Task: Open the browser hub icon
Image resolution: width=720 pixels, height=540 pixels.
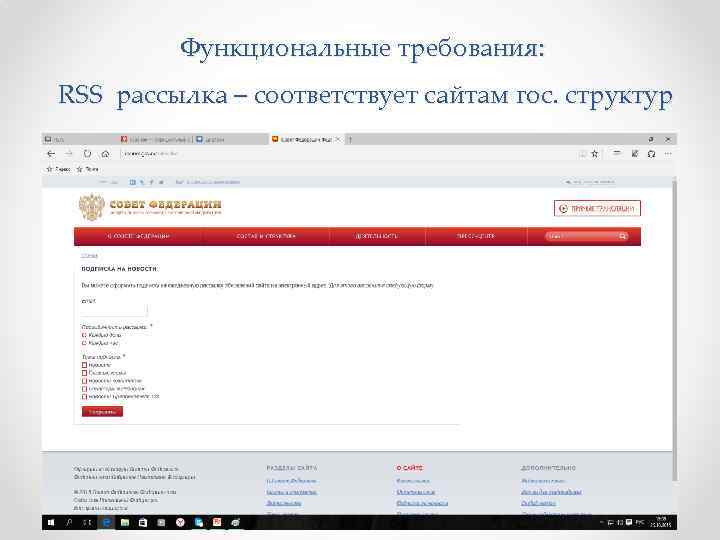Action: point(617,153)
